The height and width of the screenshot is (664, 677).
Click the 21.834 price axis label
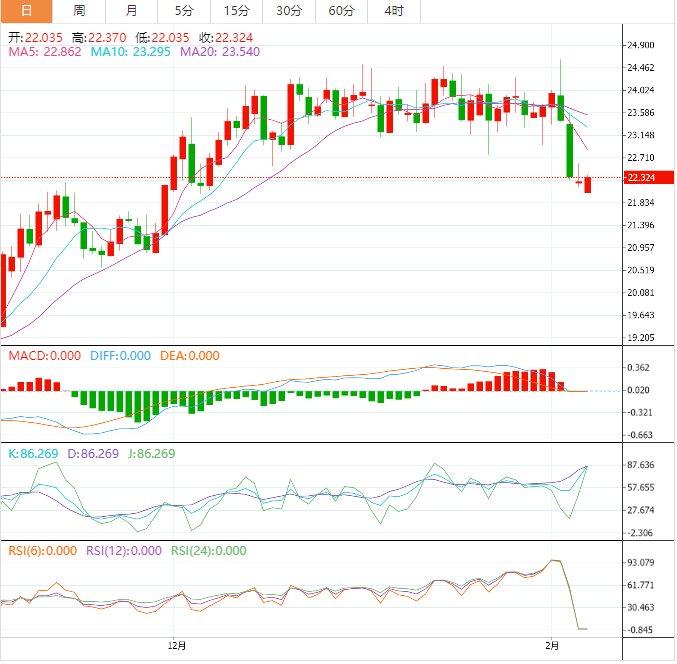(x=641, y=202)
